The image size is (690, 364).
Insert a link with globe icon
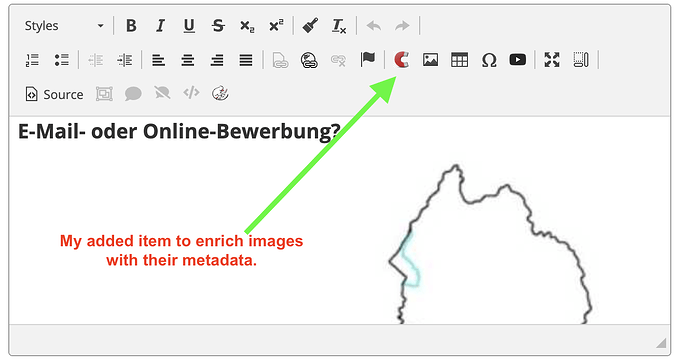(309, 60)
